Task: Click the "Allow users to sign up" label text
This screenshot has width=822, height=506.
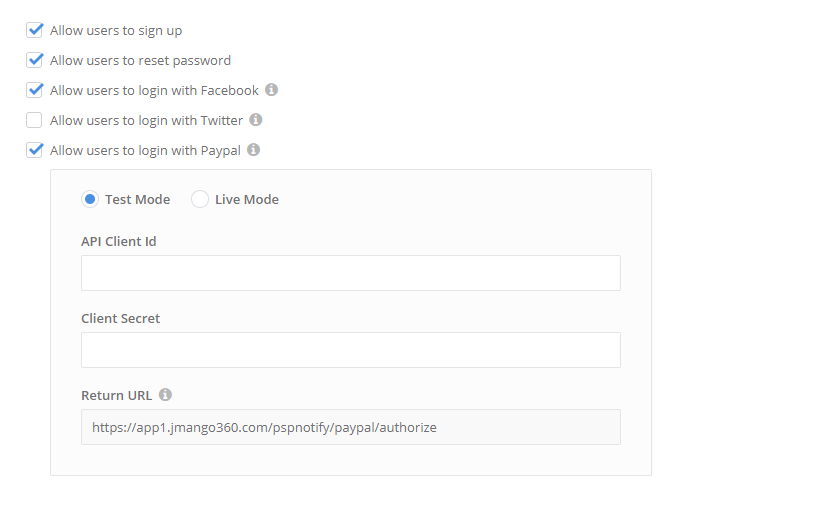Action: (116, 30)
